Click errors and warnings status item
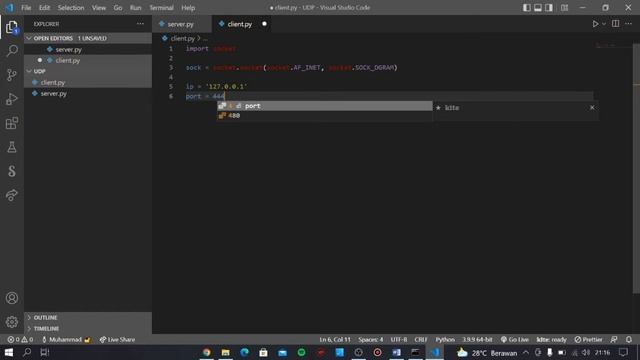This screenshot has width=640, height=360. [x=20, y=340]
